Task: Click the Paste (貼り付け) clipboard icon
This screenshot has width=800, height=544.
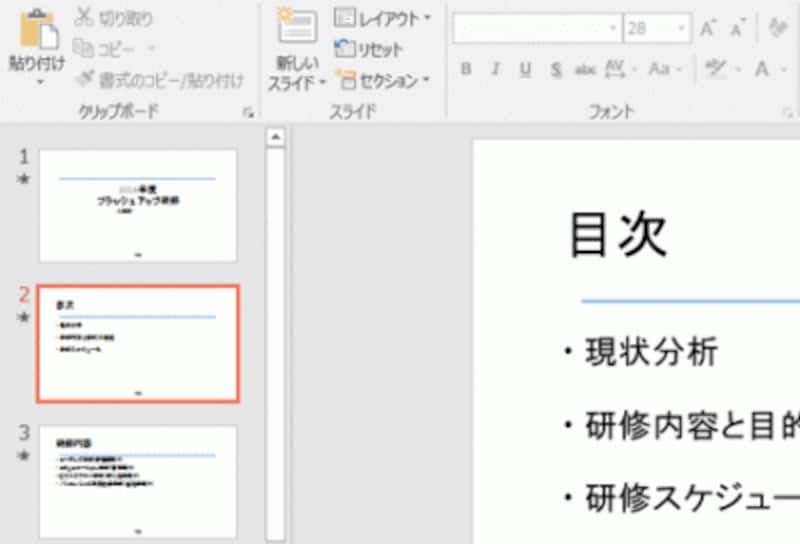Action: pyautogui.click(x=39, y=30)
